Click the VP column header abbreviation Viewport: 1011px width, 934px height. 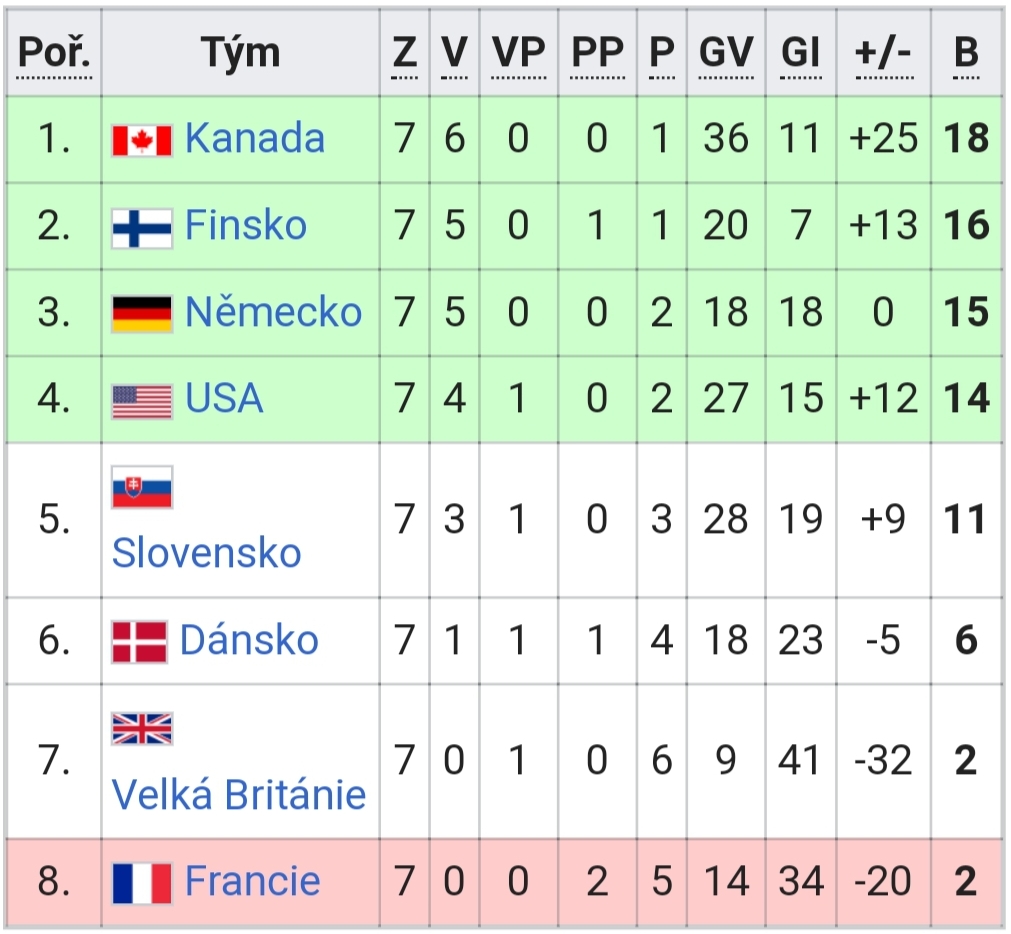518,53
